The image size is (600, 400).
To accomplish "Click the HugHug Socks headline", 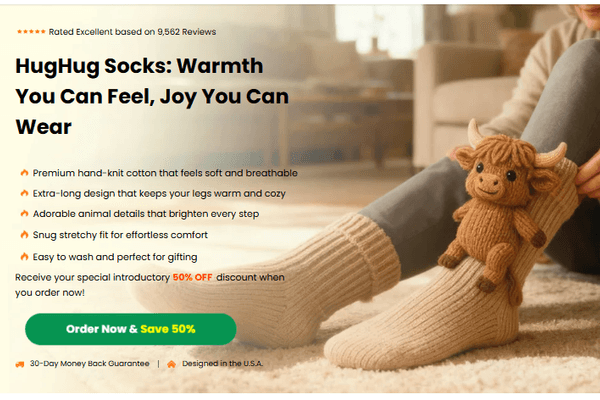I will point(152,96).
